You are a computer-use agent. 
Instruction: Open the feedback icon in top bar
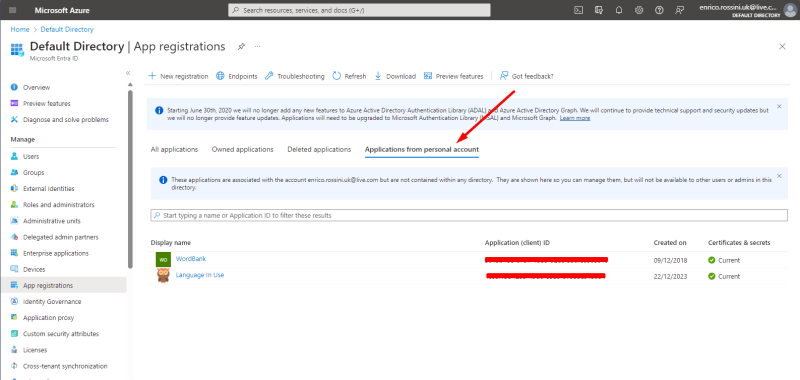[679, 10]
